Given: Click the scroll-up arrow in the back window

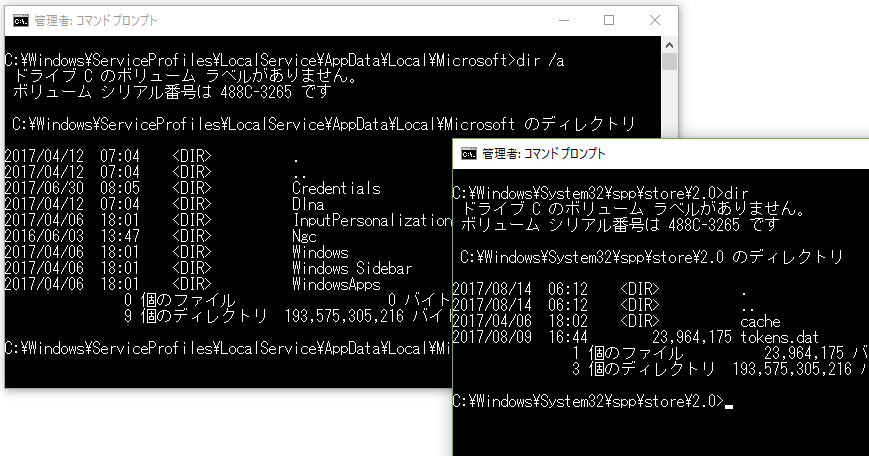Looking at the screenshot, I should pyautogui.click(x=669, y=45).
